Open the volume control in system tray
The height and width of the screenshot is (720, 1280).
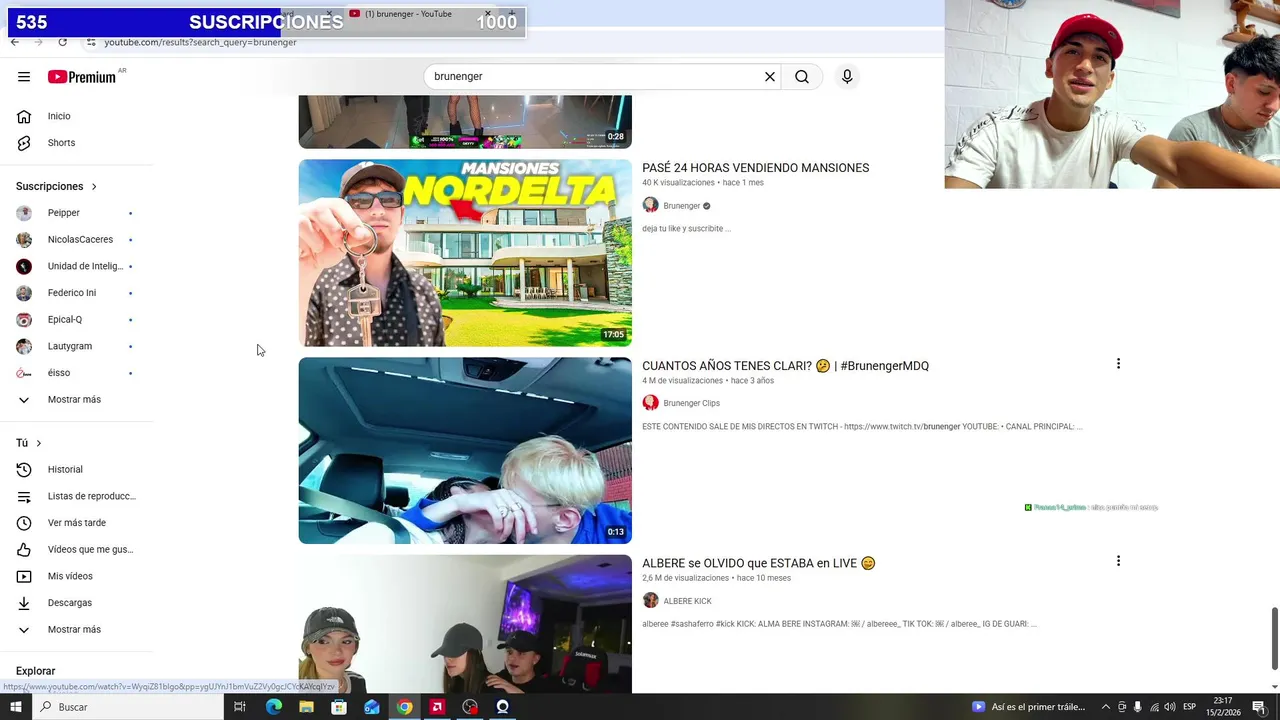point(1170,707)
